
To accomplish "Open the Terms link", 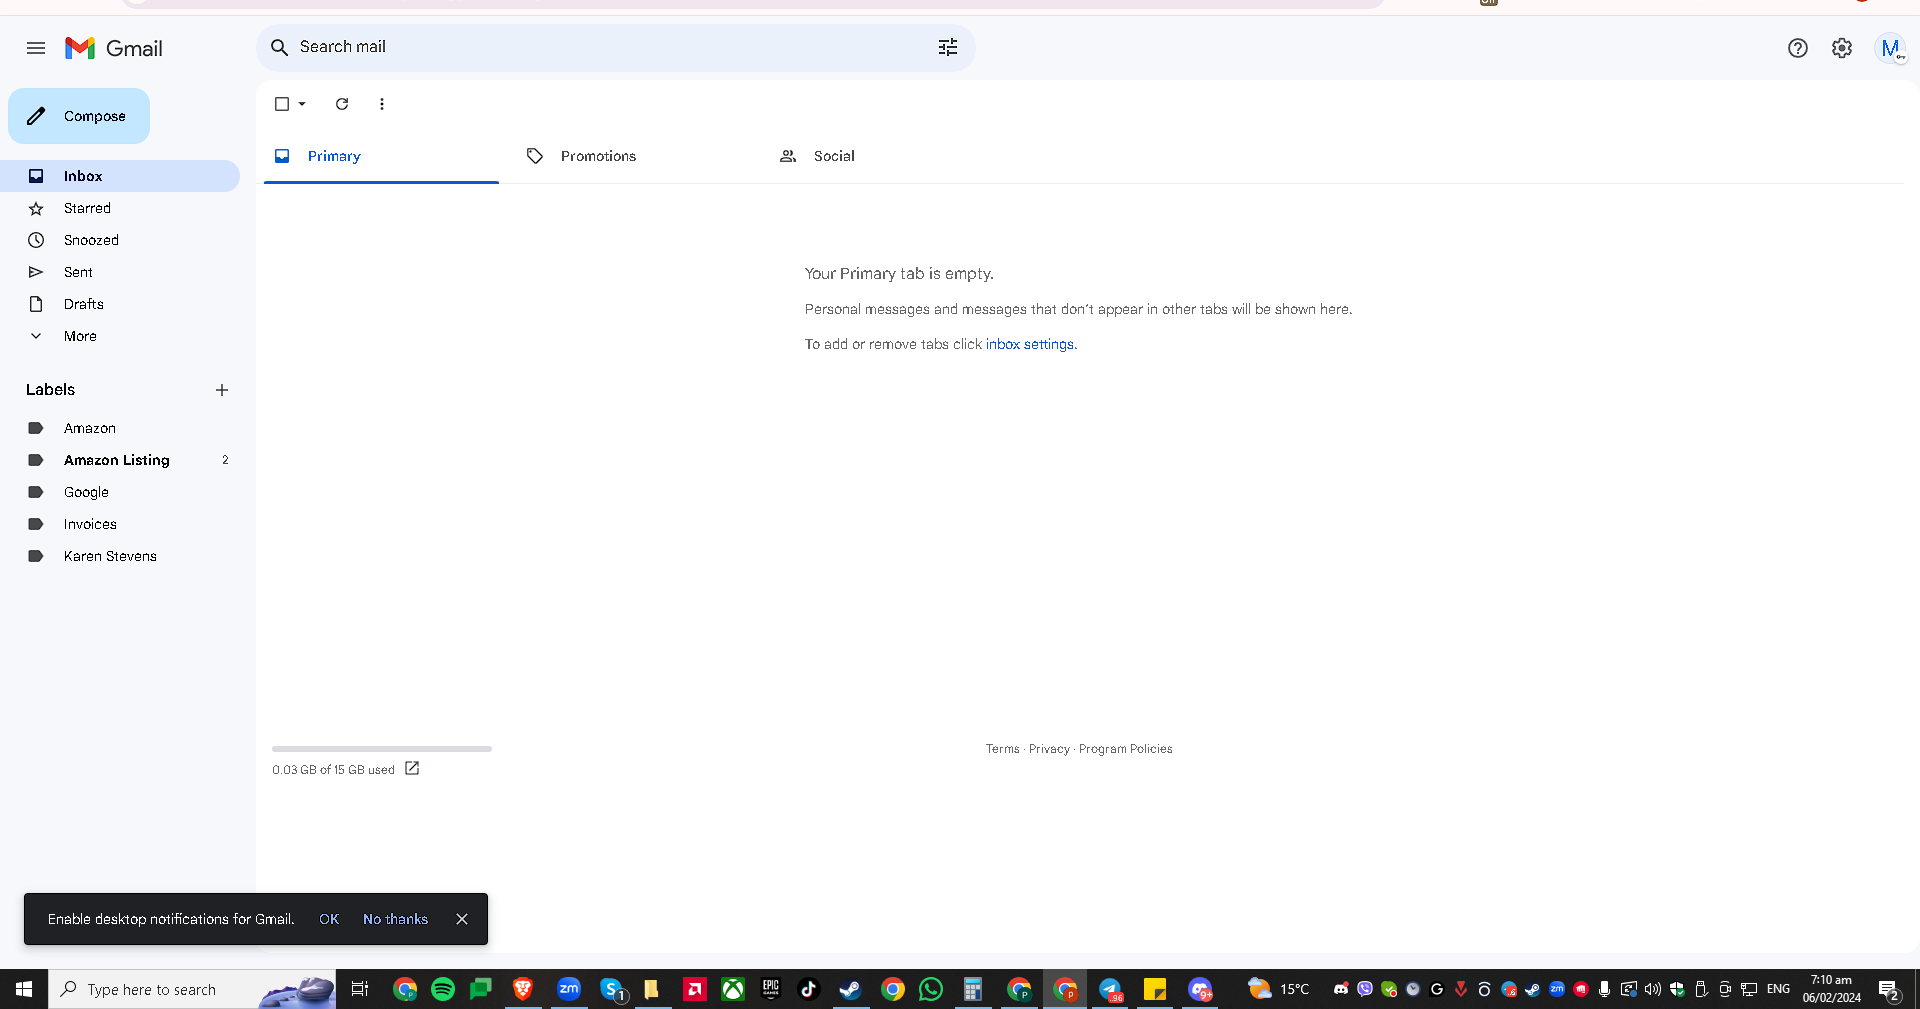I will [x=1002, y=749].
